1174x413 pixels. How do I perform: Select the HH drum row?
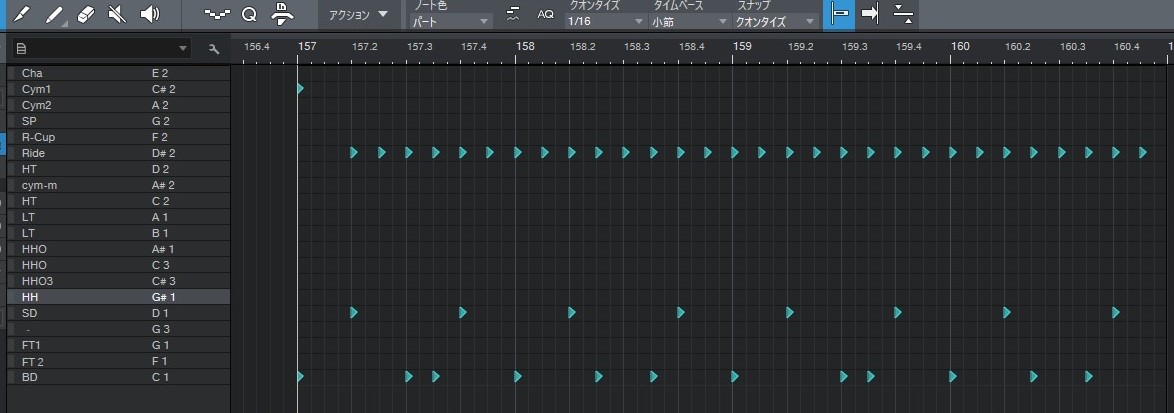(118, 297)
